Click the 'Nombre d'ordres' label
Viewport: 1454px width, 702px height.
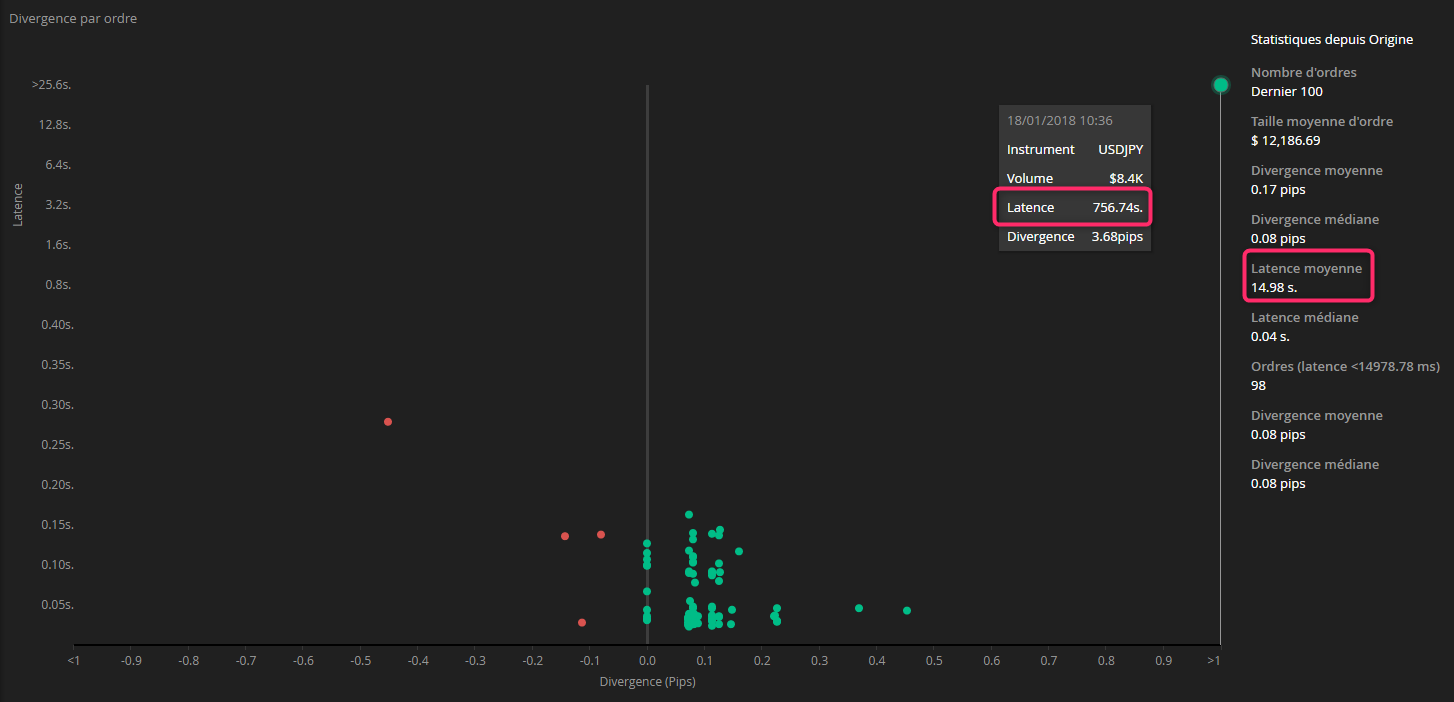point(1304,73)
